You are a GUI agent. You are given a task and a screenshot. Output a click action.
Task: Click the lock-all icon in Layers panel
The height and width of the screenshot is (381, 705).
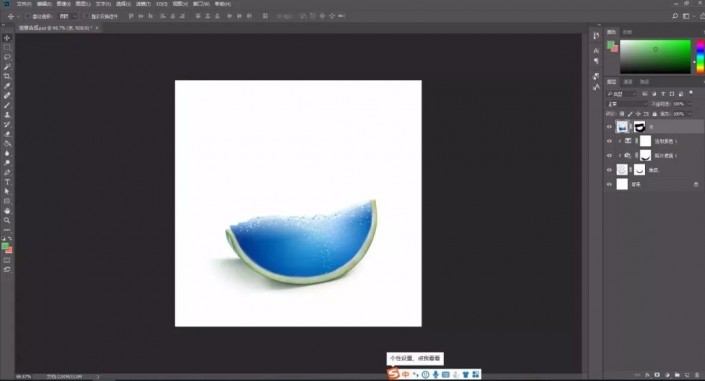pyautogui.click(x=655, y=114)
